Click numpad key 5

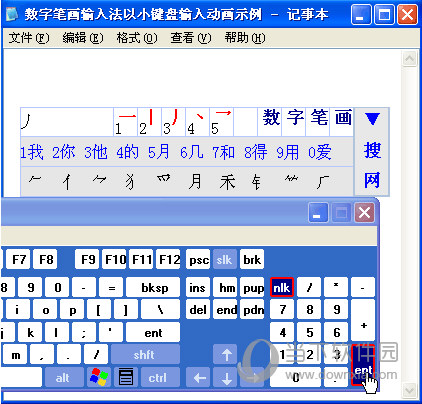[309, 332]
